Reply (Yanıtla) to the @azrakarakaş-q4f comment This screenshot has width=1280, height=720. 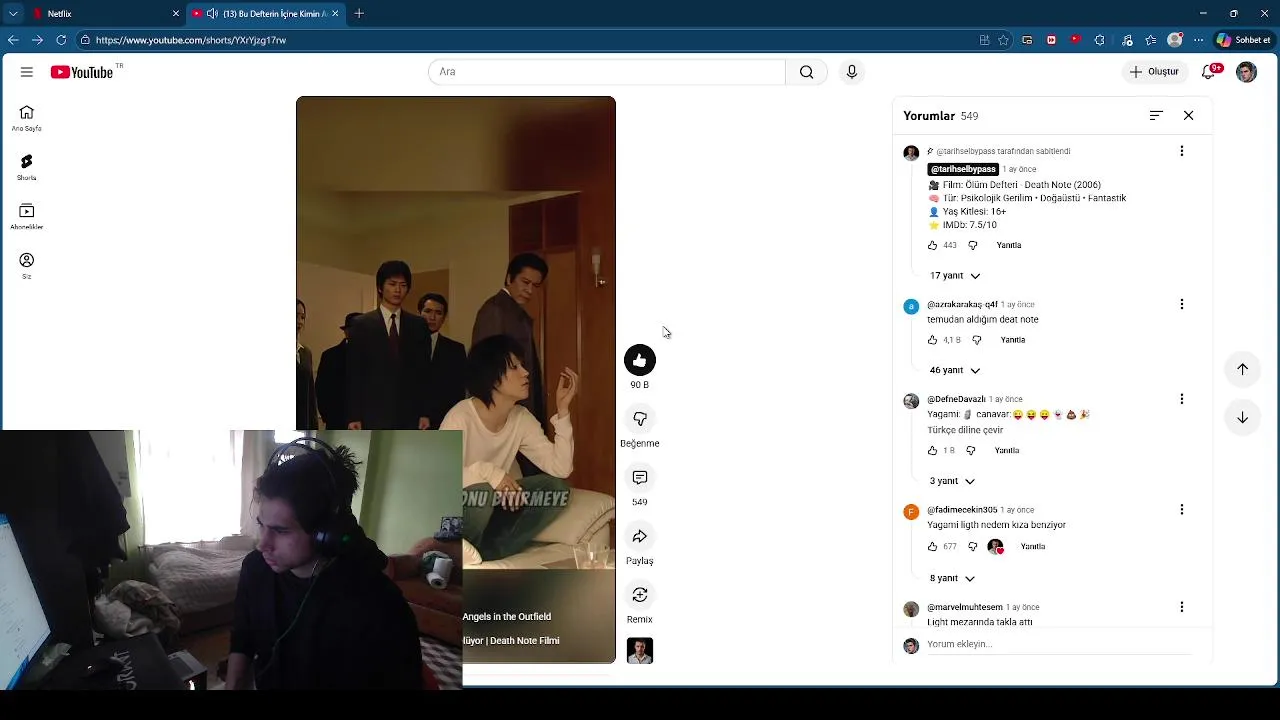(x=1013, y=340)
